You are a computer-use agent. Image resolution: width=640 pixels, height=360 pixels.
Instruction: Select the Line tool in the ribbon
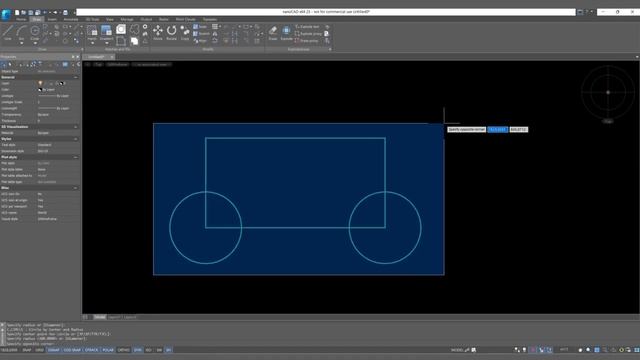click(x=8, y=33)
